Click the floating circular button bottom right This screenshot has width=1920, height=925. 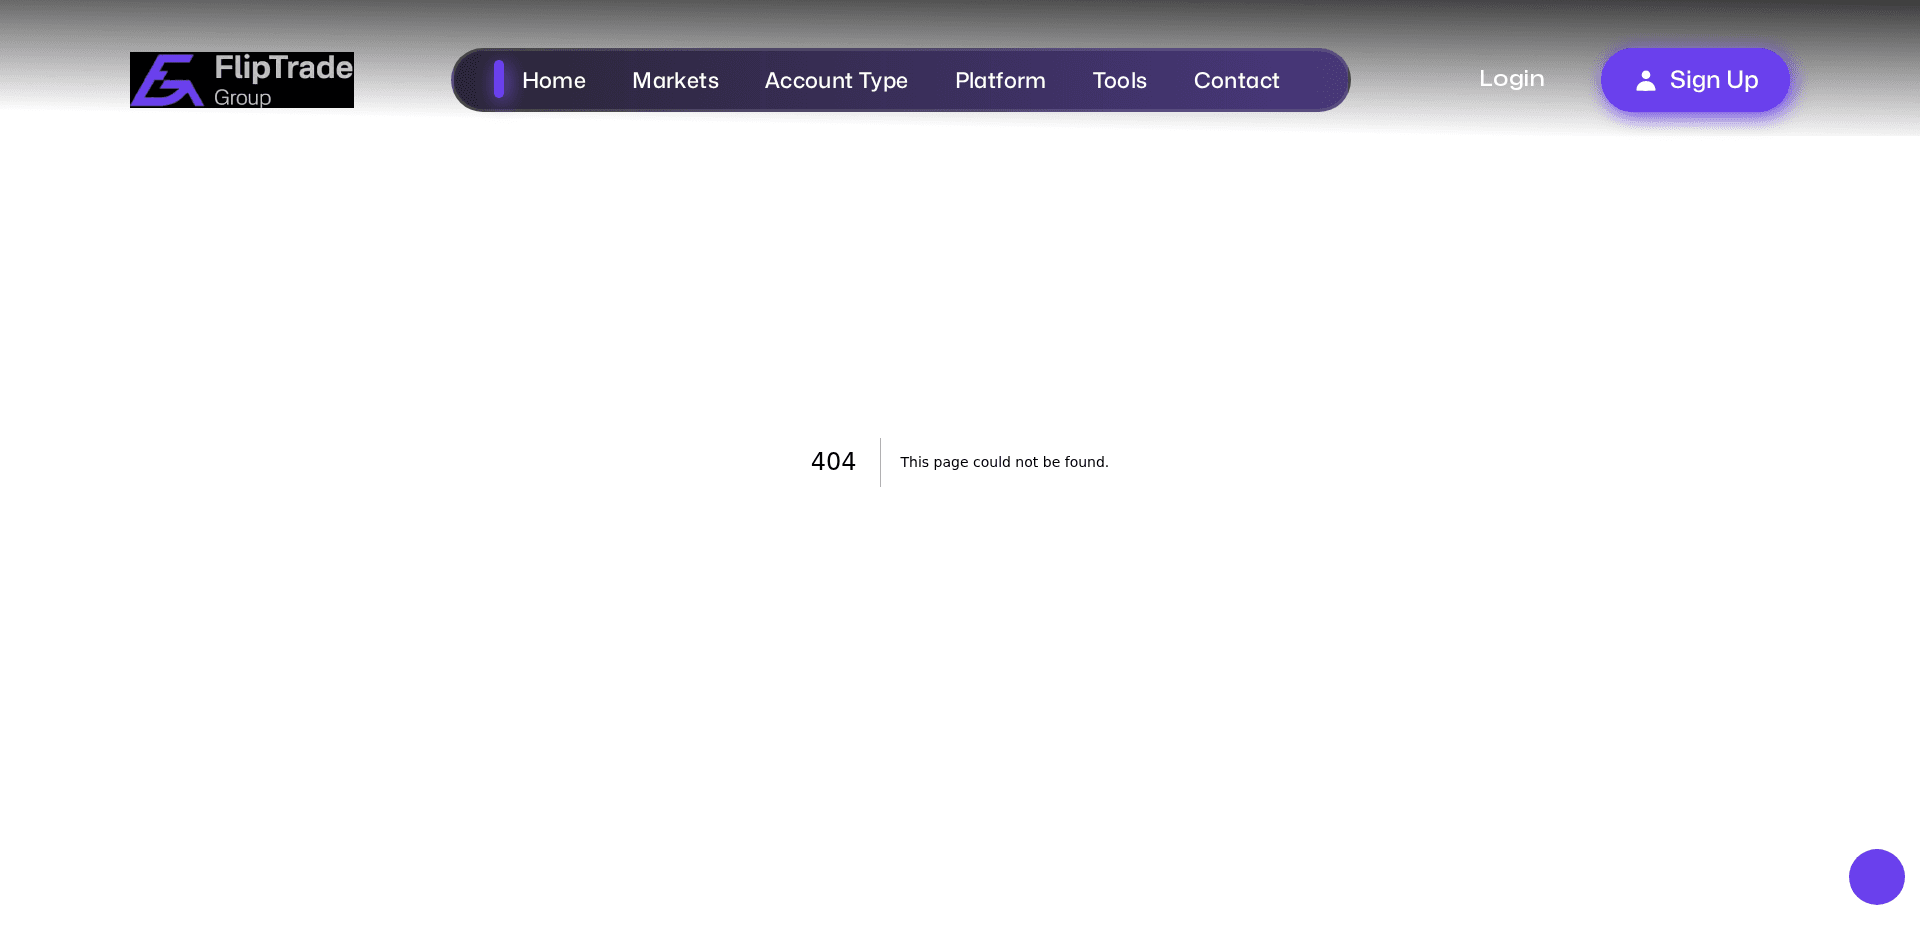[1877, 877]
